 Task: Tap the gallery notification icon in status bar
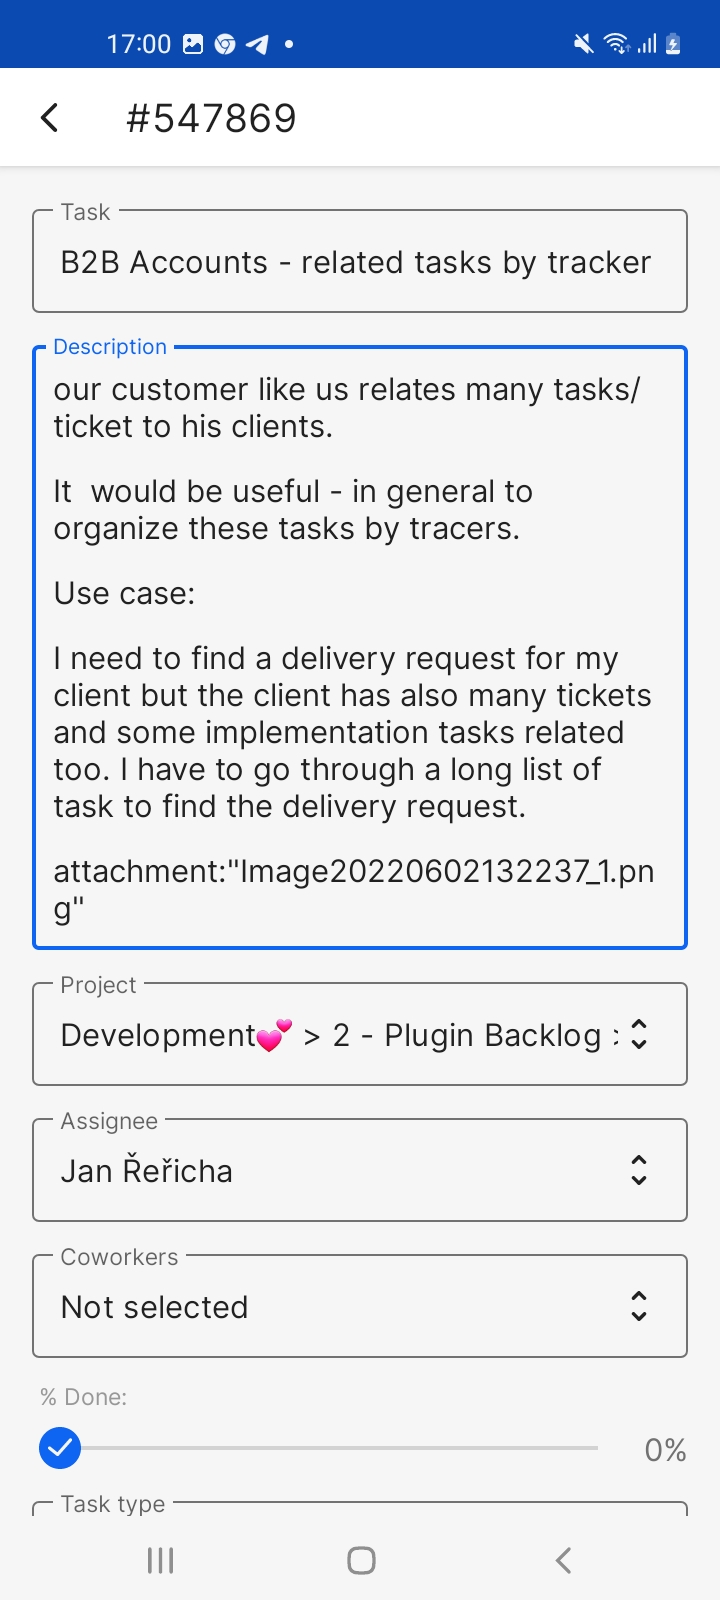pos(193,44)
